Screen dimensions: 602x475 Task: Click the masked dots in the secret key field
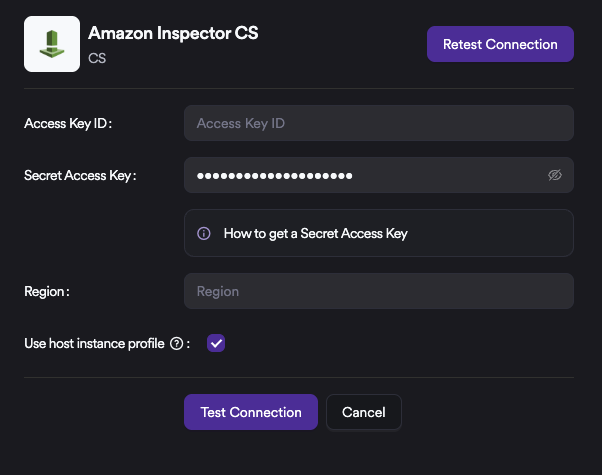[x=274, y=175]
